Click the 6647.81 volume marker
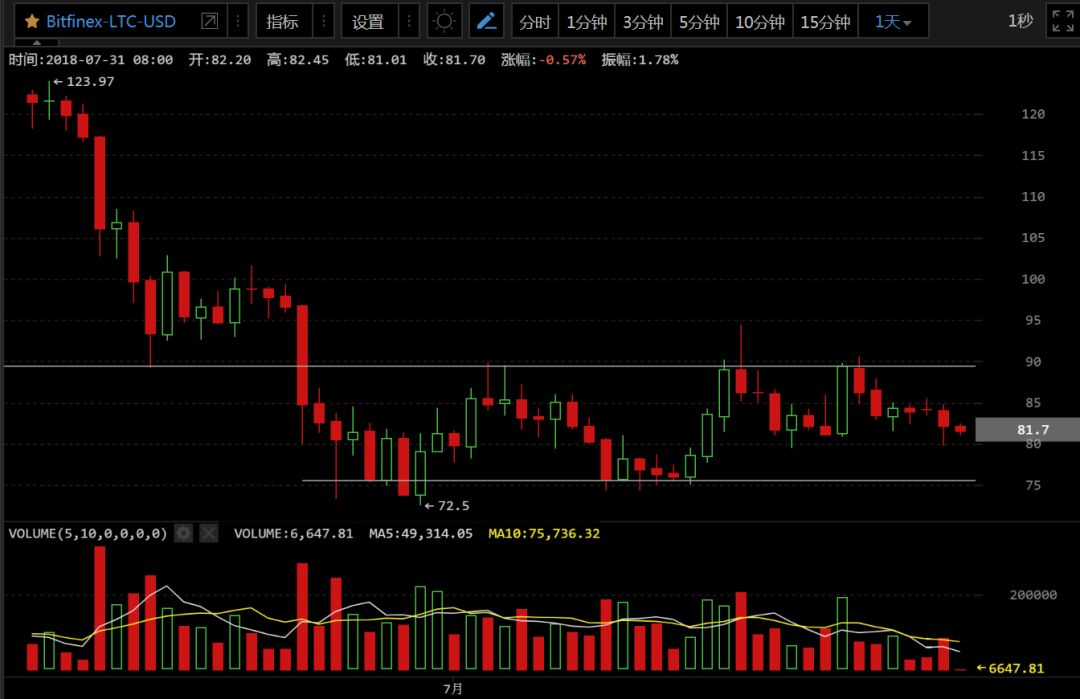 coord(1010,668)
